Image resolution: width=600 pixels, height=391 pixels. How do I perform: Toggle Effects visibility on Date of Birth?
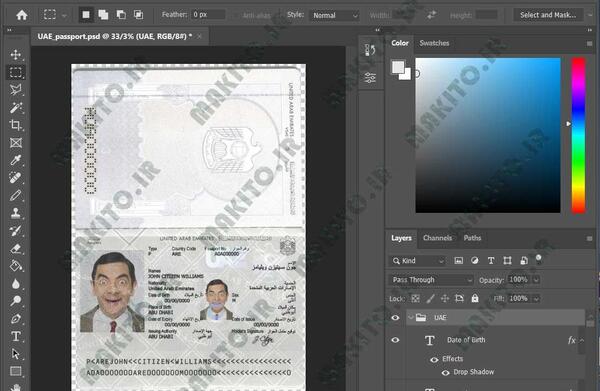pos(434,359)
